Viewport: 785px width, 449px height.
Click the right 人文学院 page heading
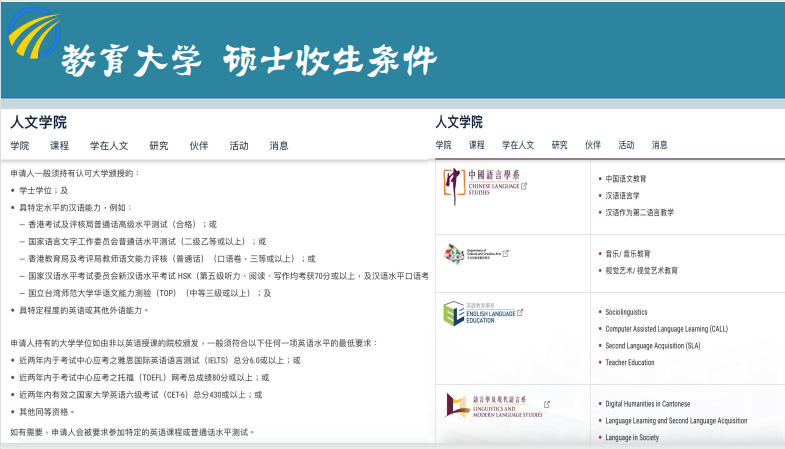[x=459, y=122]
